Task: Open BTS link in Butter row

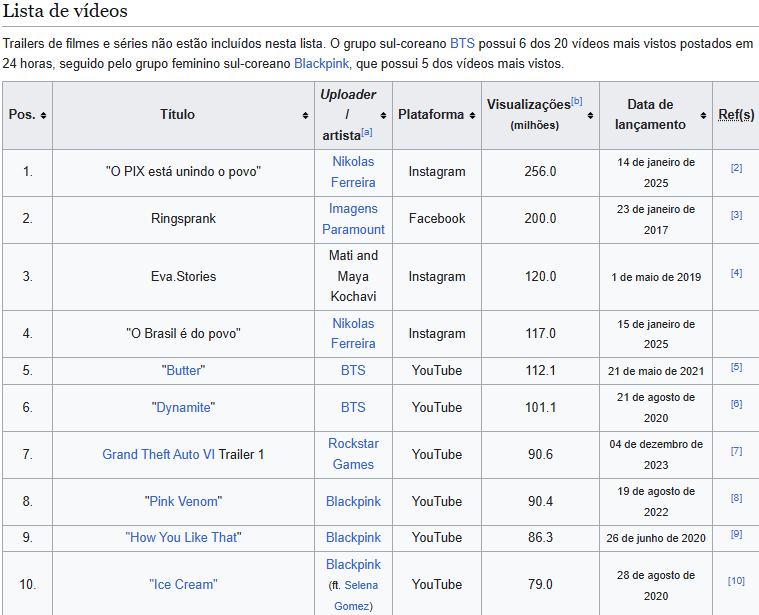Action: point(353,371)
